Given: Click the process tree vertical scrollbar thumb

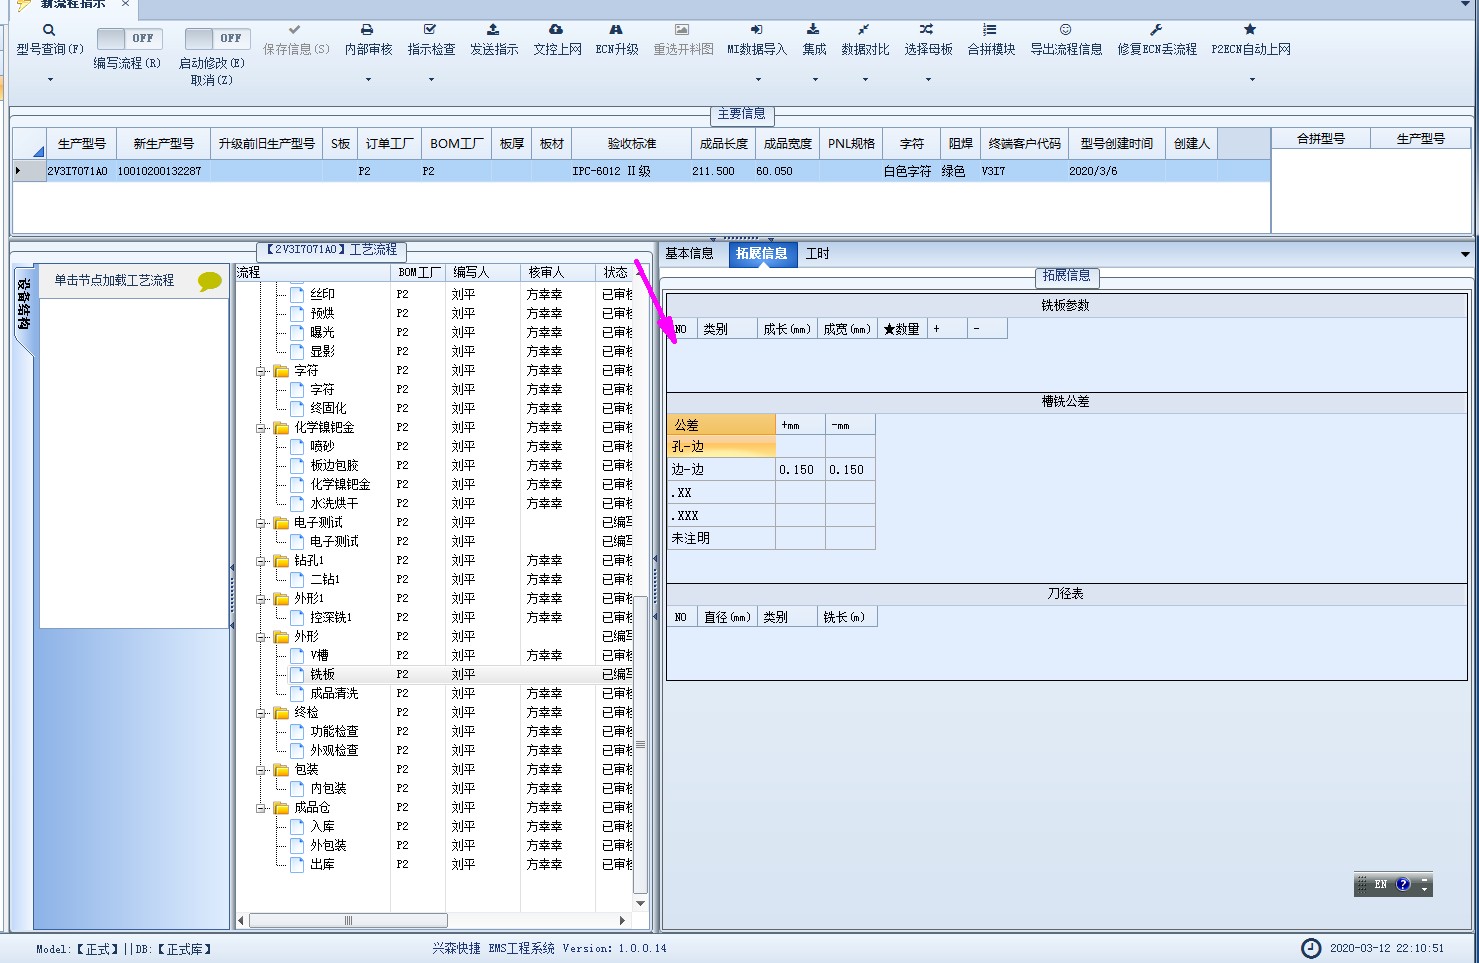Looking at the screenshot, I should point(641,744).
